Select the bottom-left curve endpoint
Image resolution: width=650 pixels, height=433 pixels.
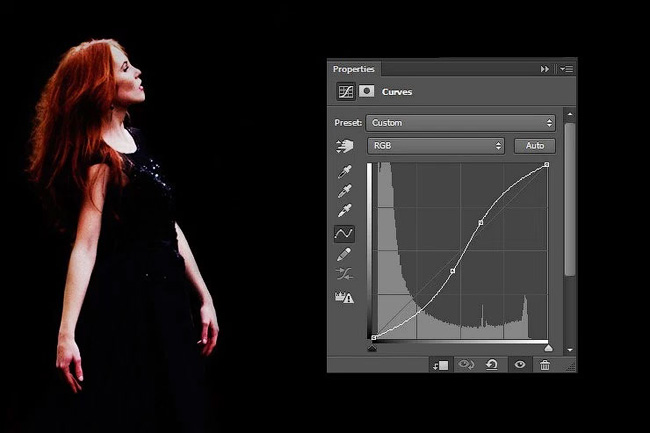tap(374, 338)
